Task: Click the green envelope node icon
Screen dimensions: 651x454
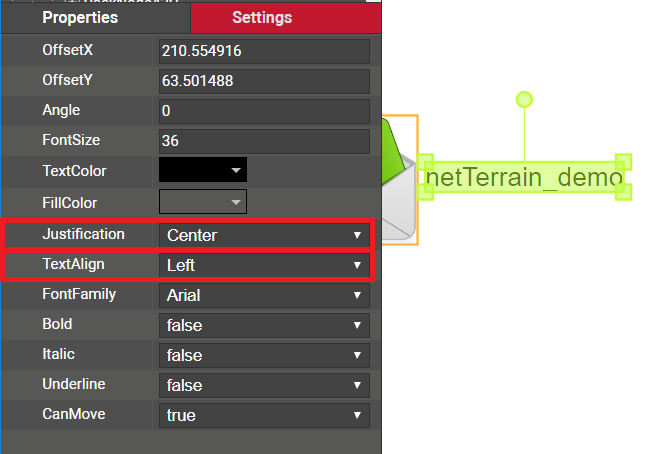Action: 398,180
